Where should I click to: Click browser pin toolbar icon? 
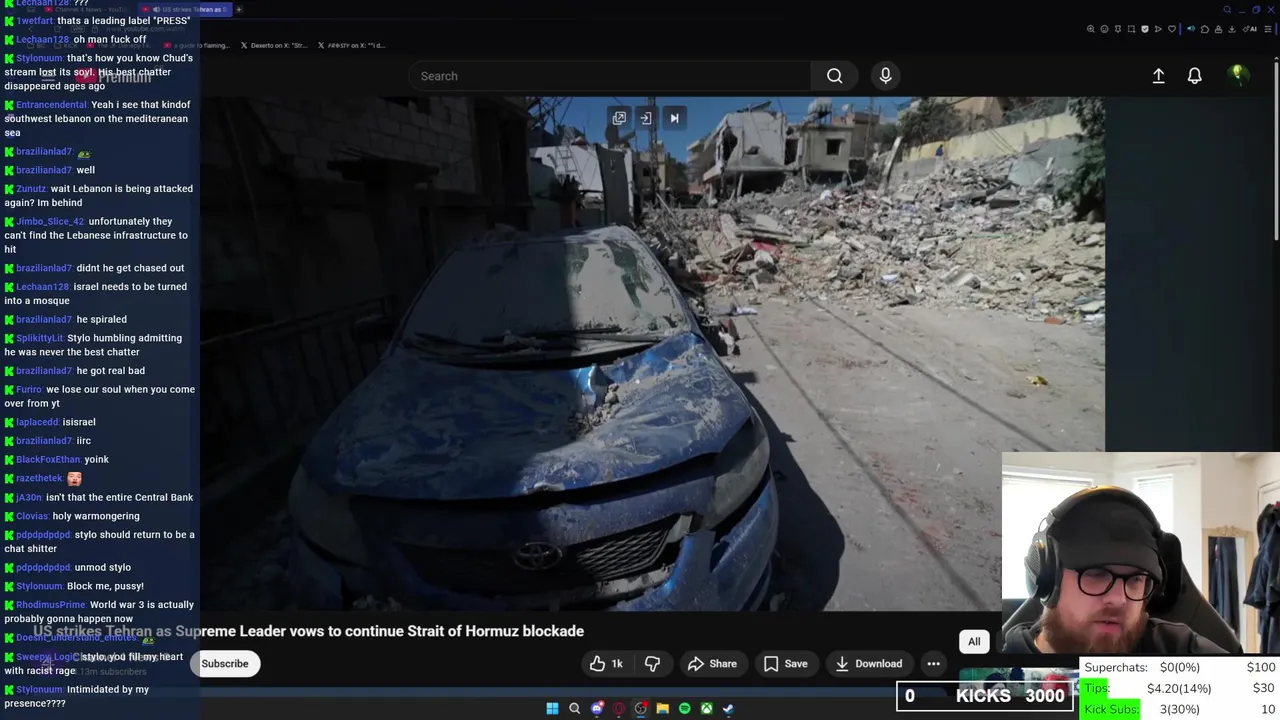[1118, 29]
